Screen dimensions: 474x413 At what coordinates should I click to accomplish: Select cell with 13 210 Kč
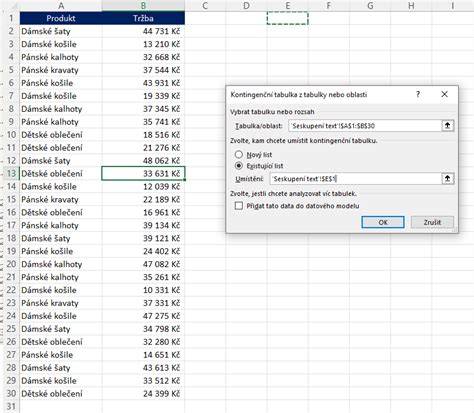pos(143,44)
